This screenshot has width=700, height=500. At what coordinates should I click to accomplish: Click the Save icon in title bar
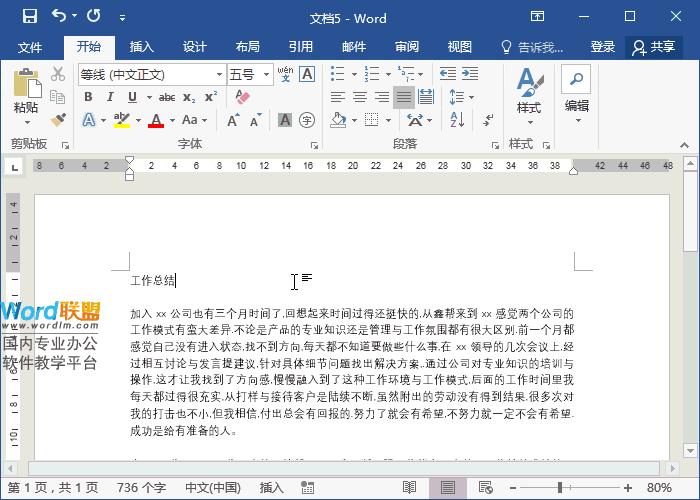pyautogui.click(x=29, y=16)
